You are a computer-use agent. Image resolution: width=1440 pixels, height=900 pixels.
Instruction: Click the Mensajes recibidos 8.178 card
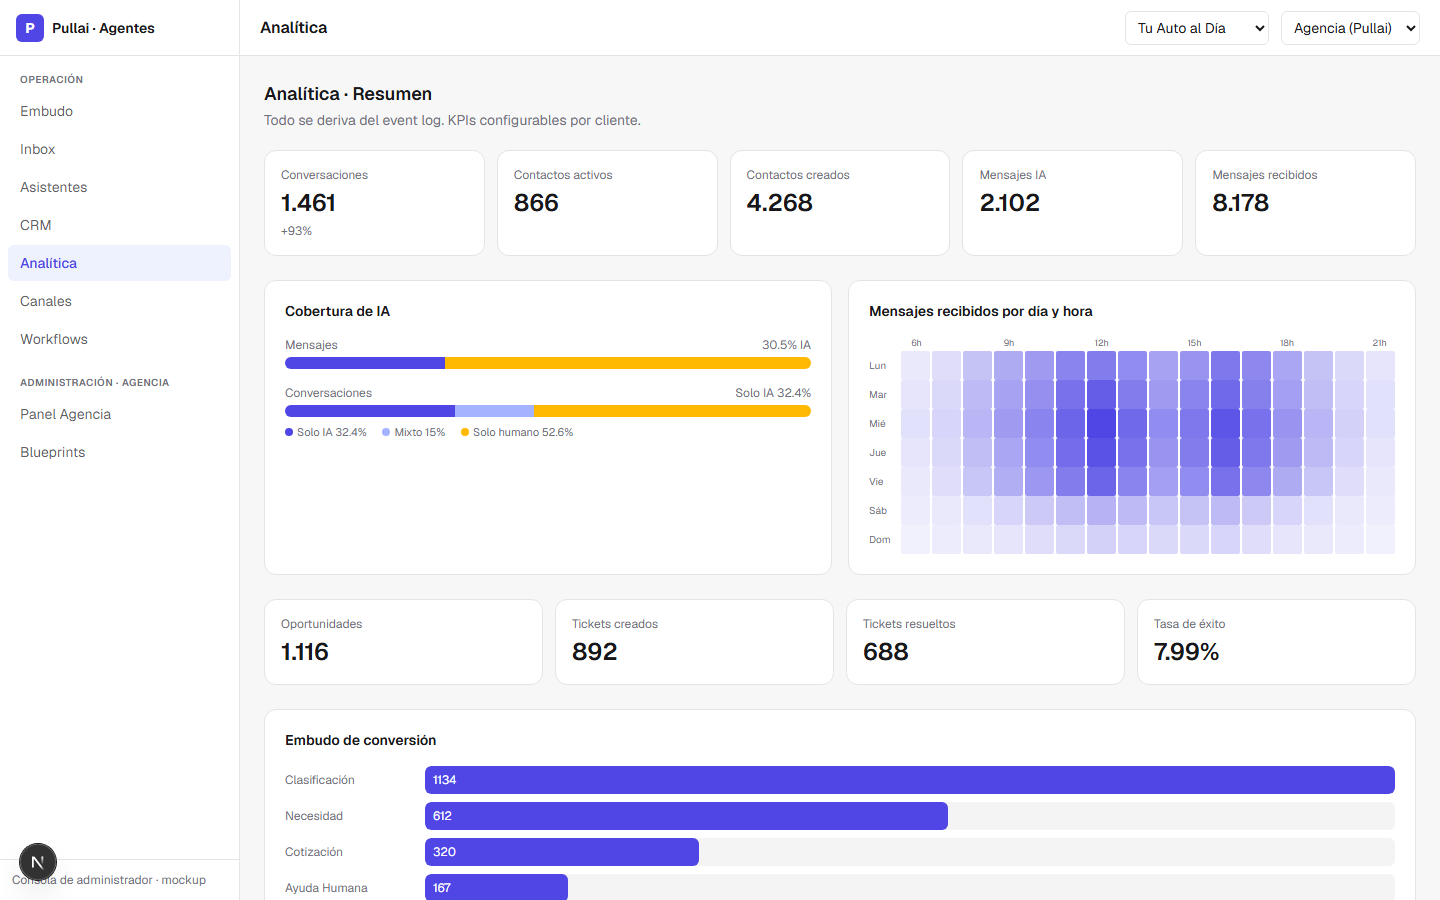click(1305, 203)
